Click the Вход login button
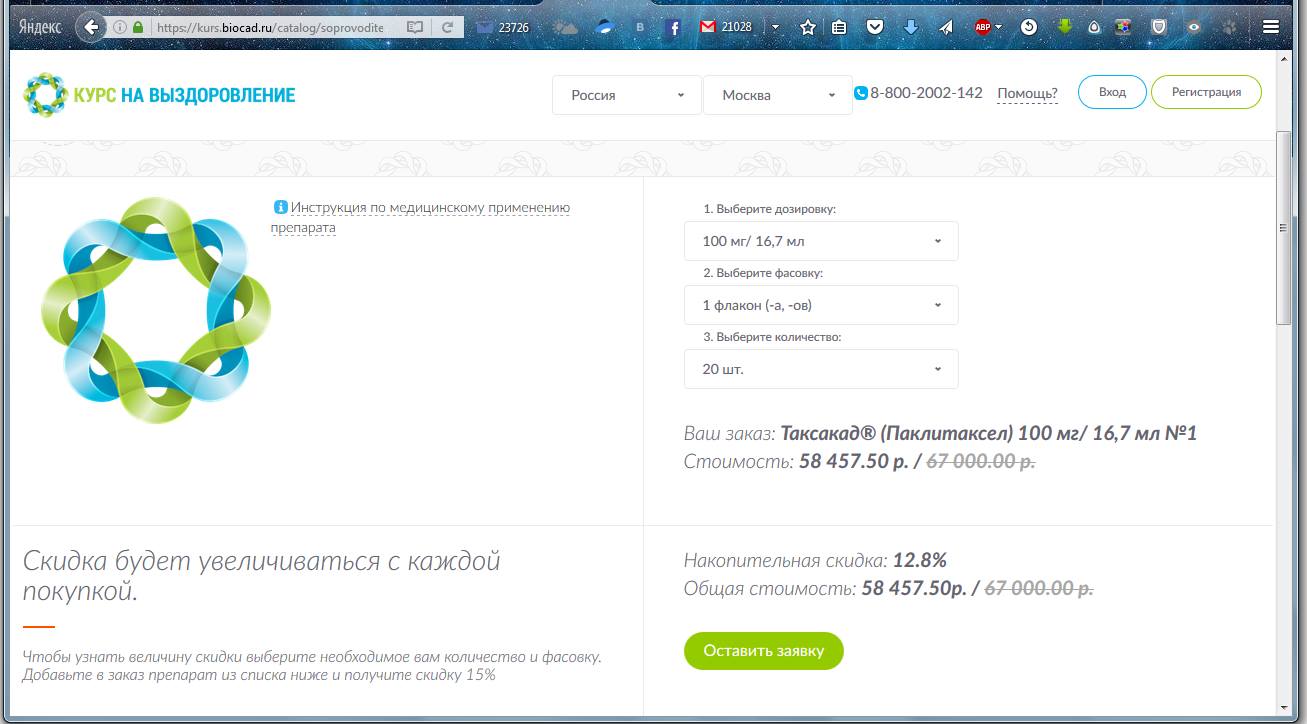This screenshot has height=724, width=1307. 1112,92
